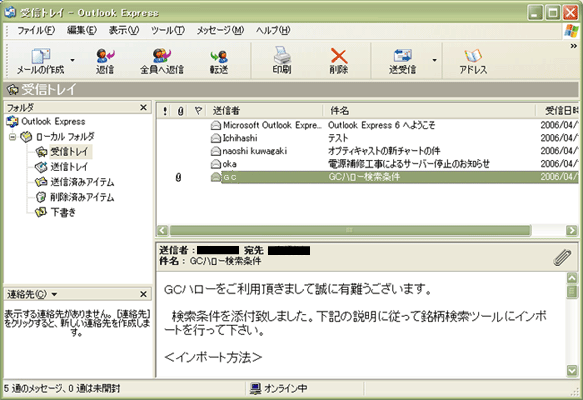Click the subject テスト
The width and height of the screenshot is (583, 400).
coord(338,138)
